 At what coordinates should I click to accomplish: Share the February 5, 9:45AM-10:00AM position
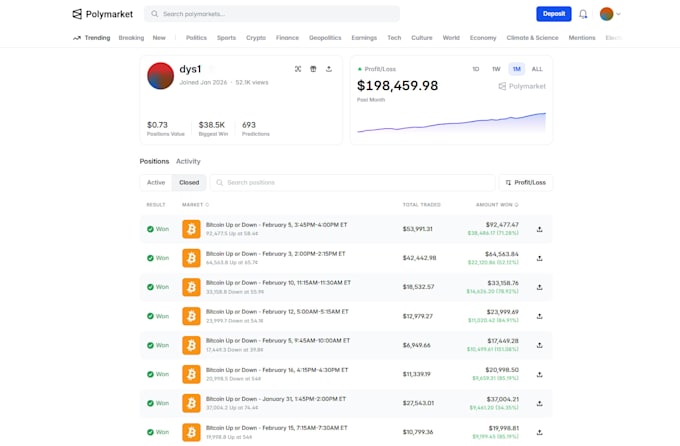coord(539,345)
